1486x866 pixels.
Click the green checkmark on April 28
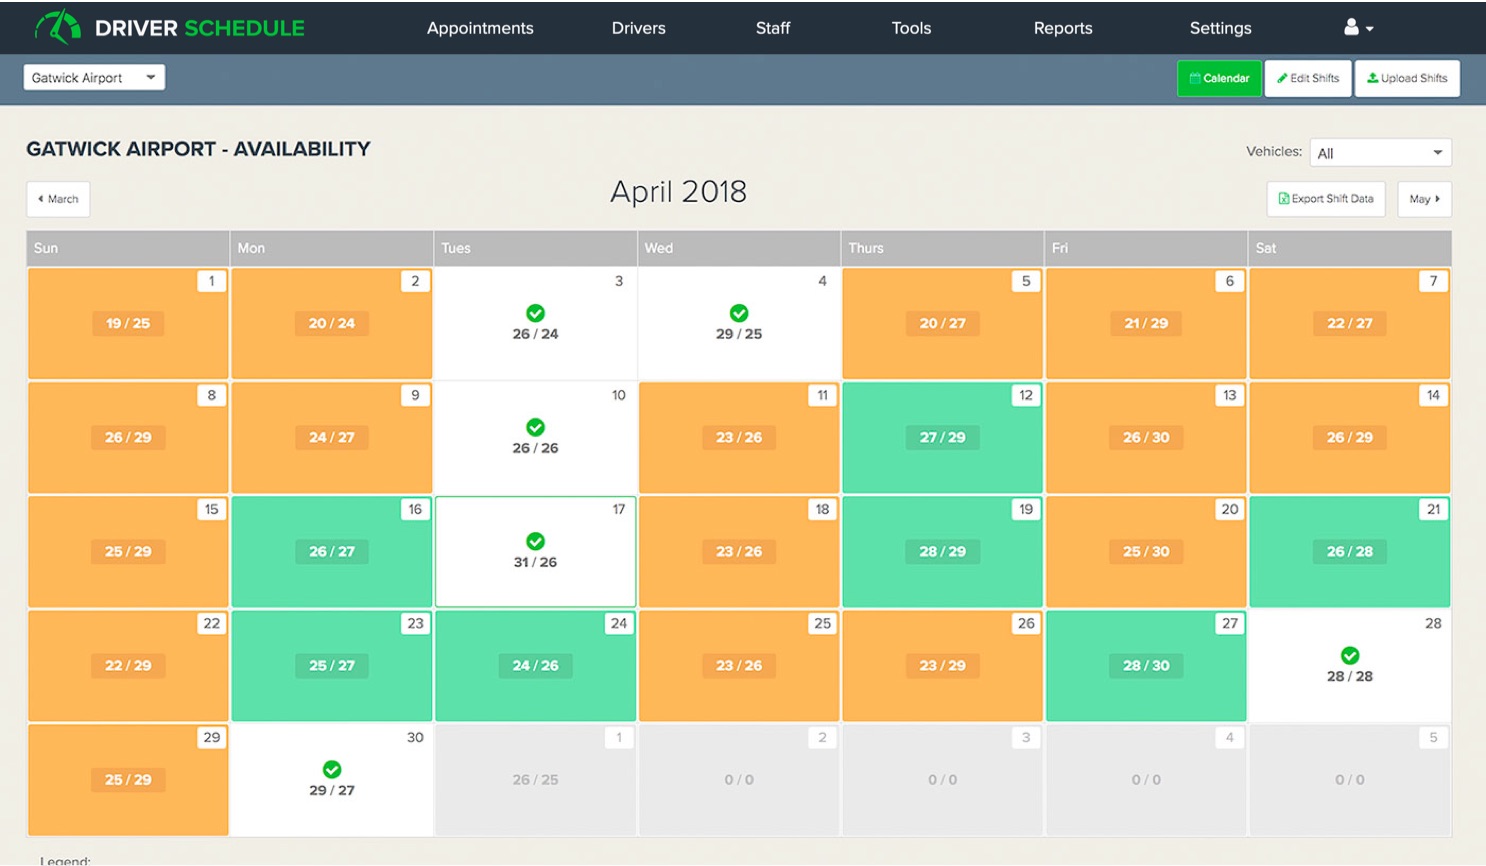point(1349,655)
